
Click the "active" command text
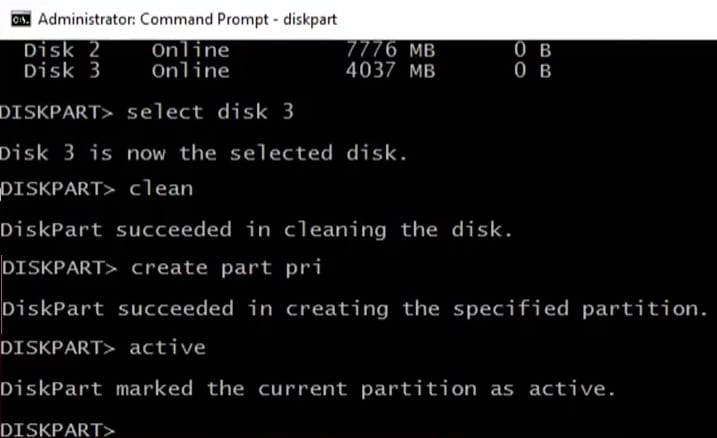167,347
